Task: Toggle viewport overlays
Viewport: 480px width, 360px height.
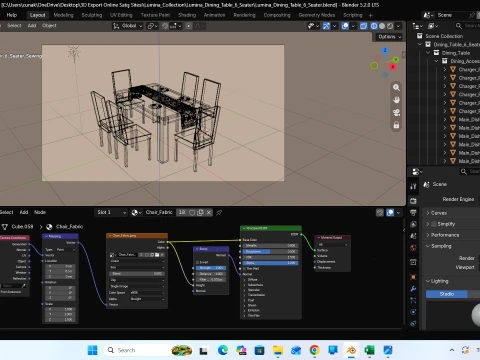Action: (345, 26)
